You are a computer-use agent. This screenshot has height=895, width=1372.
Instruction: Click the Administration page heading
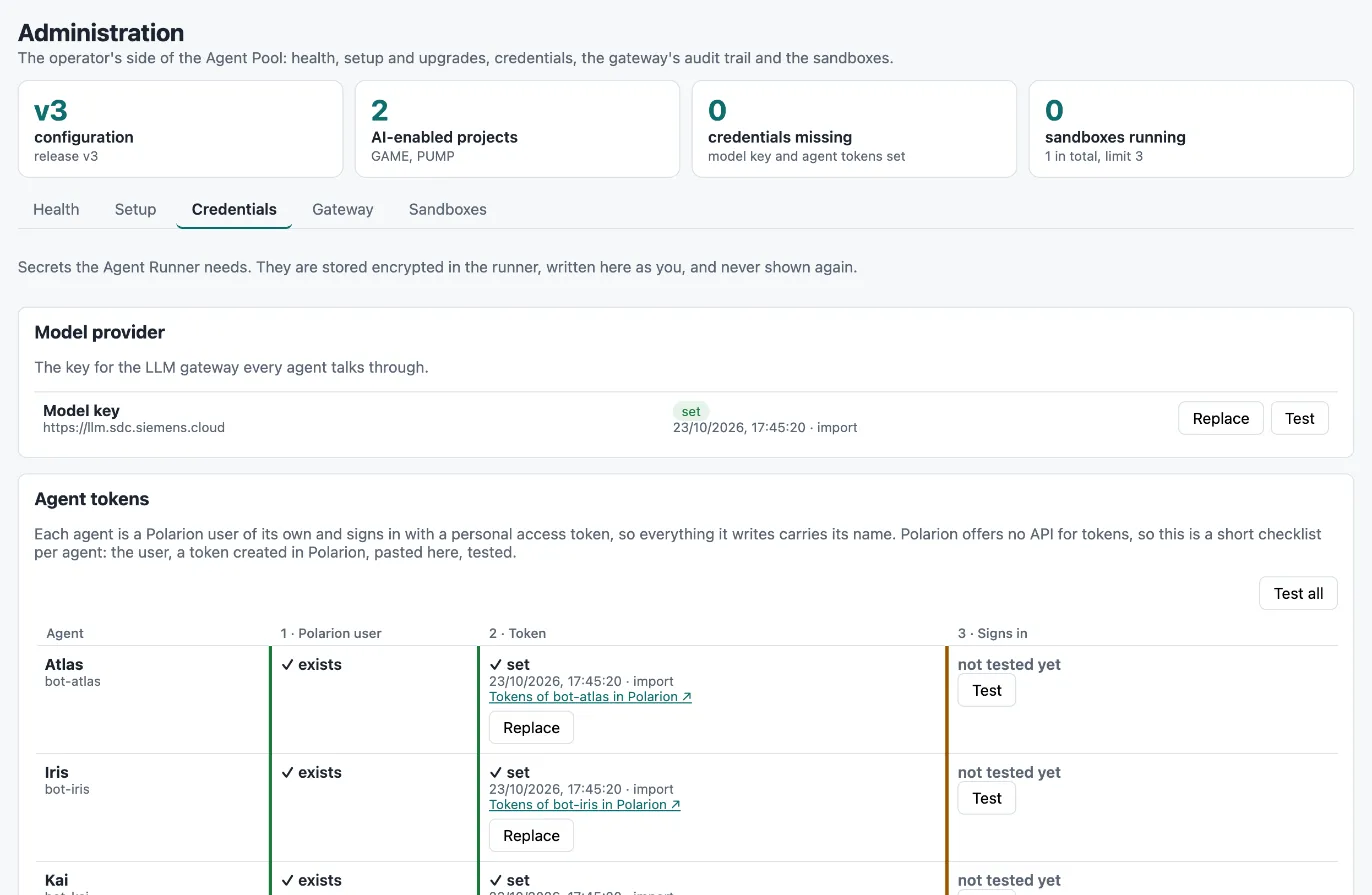click(x=101, y=33)
